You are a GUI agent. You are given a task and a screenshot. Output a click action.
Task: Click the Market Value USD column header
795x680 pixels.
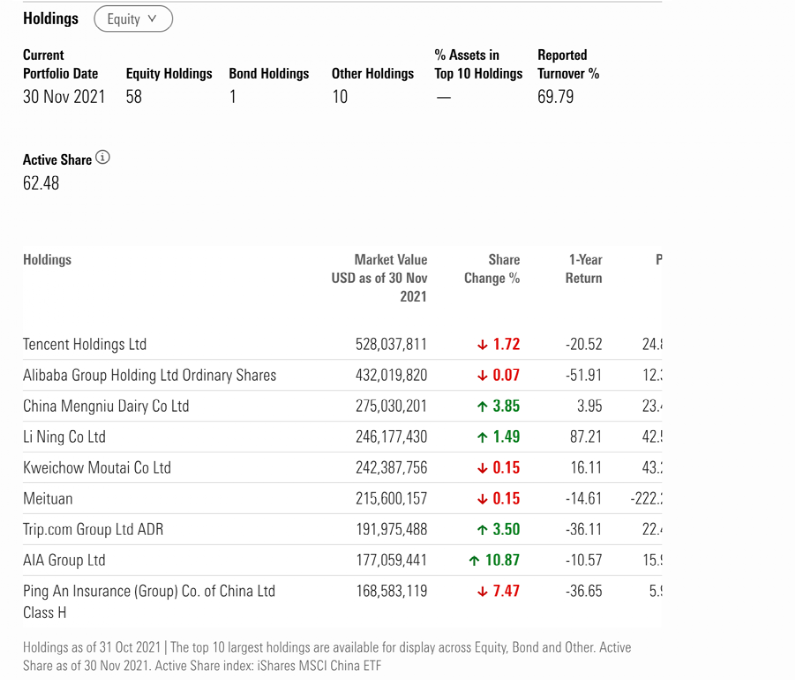pos(379,278)
